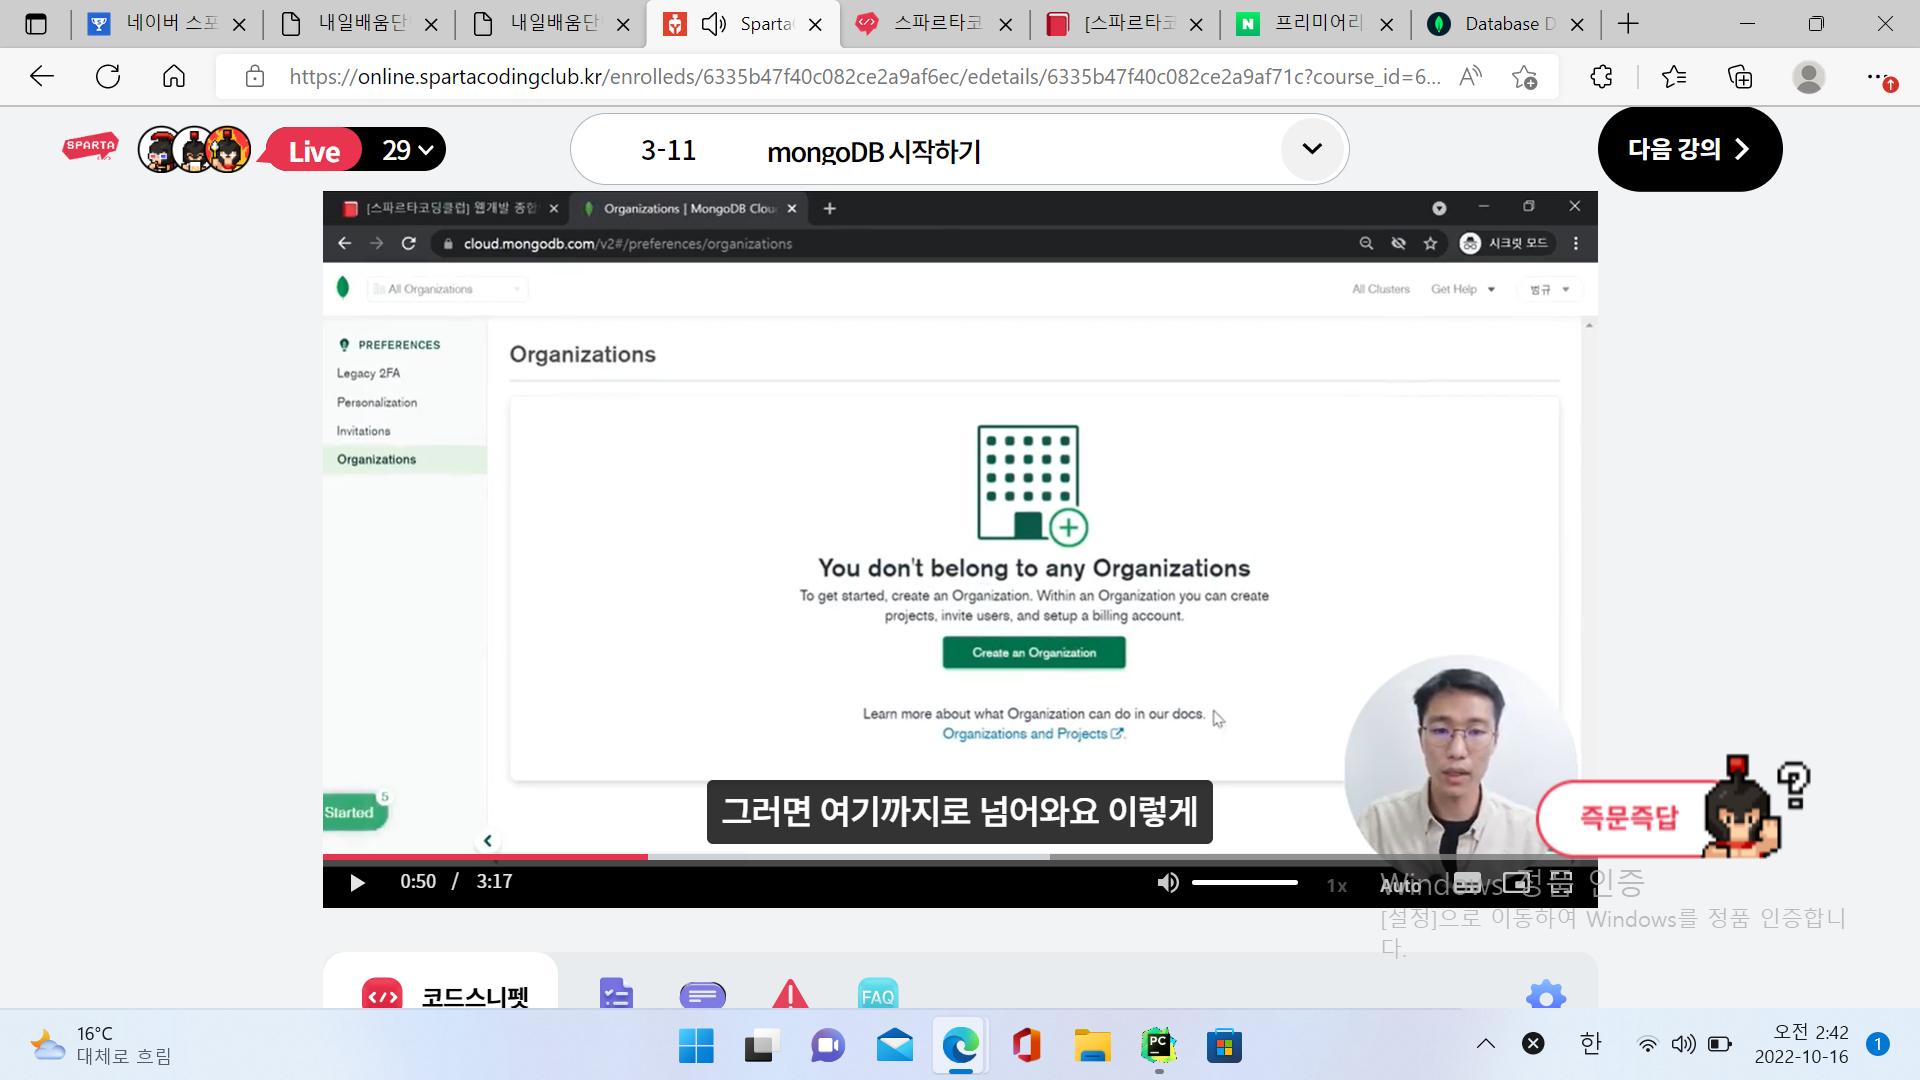Seek on the video progress bar

tap(960, 857)
